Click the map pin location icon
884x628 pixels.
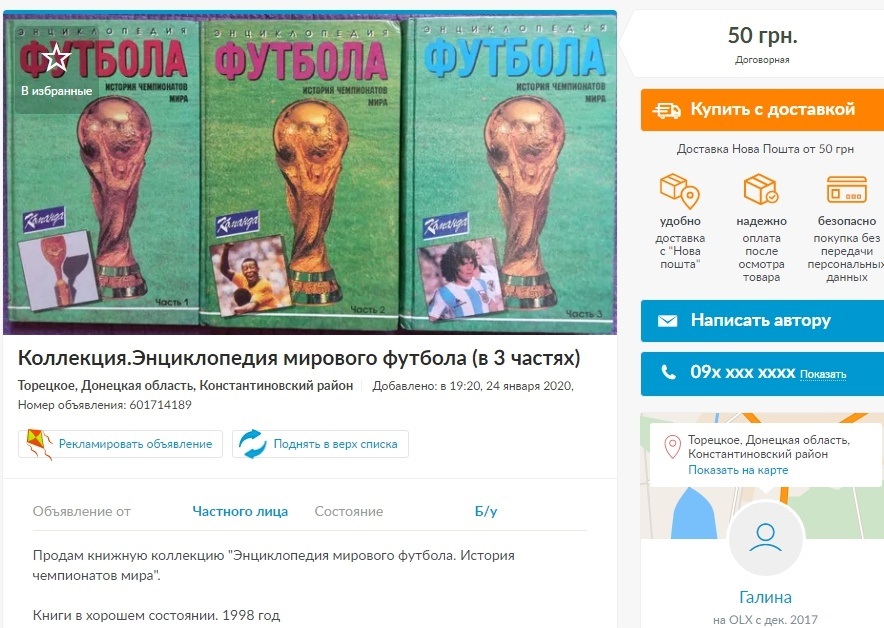(672, 446)
